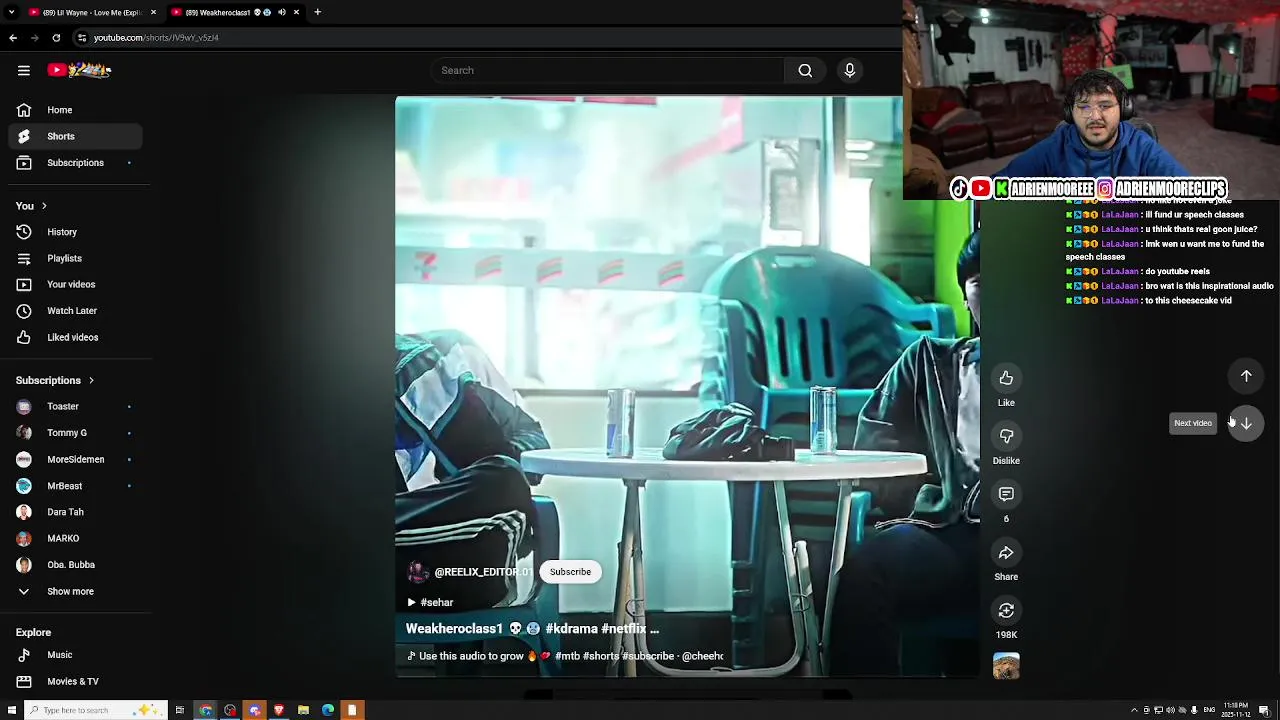Focus the YouTube Search field
Viewport: 1280px width, 720px height.
click(608, 70)
